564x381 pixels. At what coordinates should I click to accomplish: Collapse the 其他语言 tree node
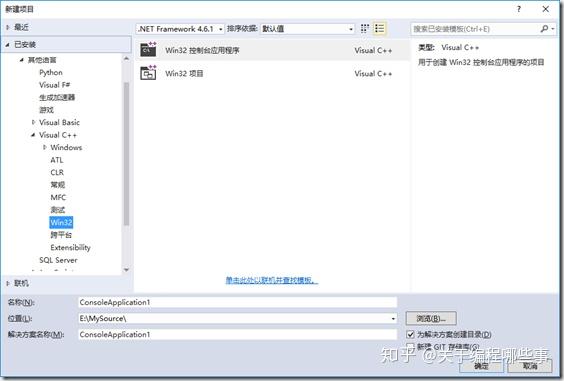coord(22,60)
